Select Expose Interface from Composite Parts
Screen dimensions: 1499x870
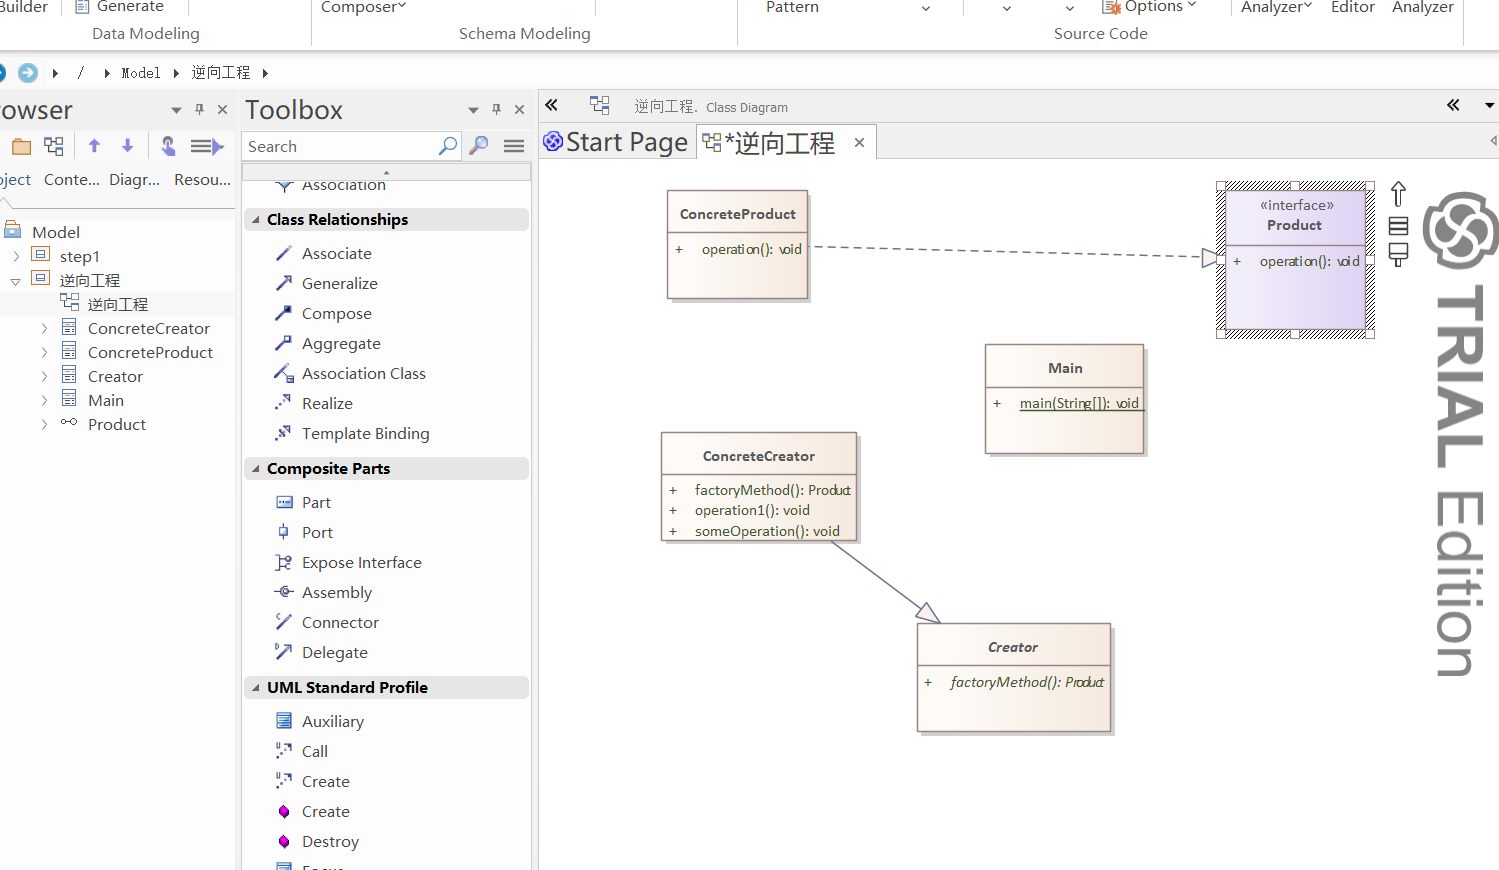click(361, 563)
